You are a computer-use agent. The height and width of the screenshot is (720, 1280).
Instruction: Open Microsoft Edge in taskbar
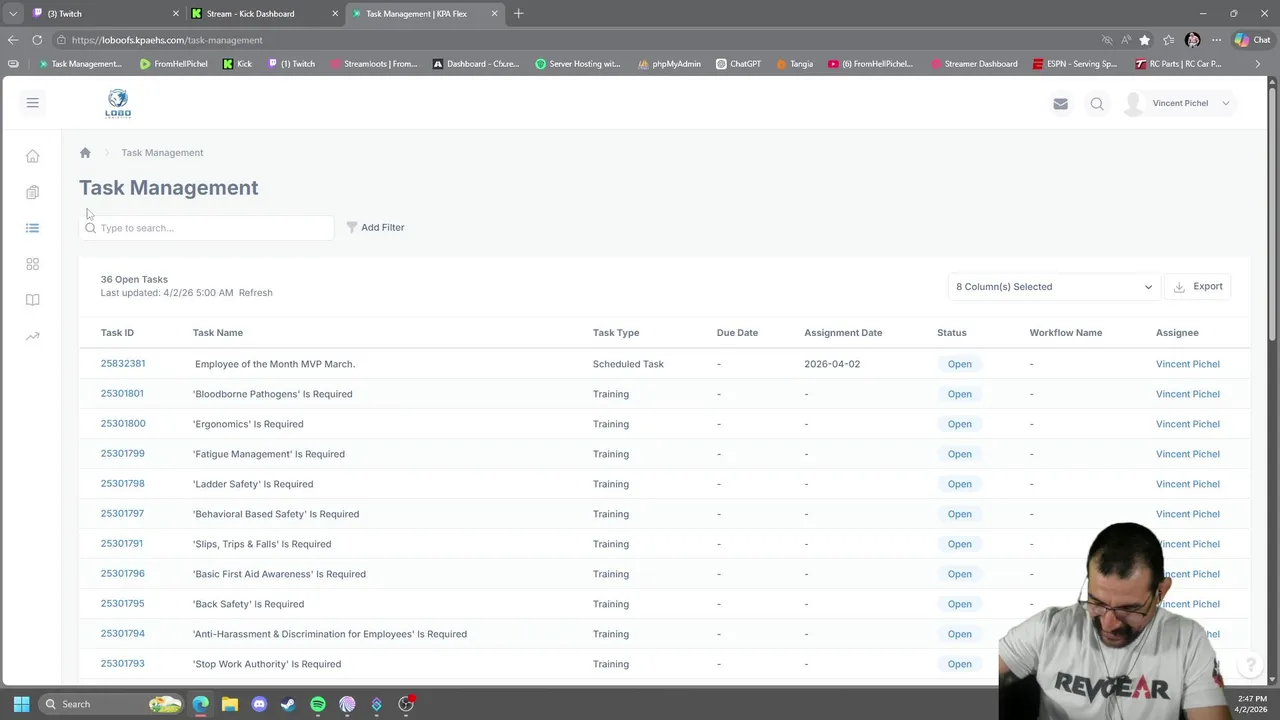pyautogui.click(x=201, y=704)
